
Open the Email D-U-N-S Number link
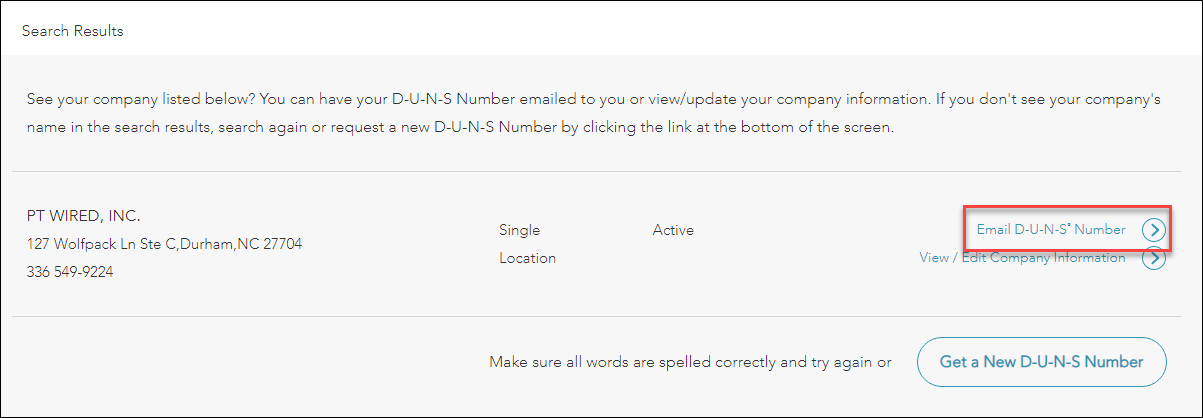(x=1050, y=230)
